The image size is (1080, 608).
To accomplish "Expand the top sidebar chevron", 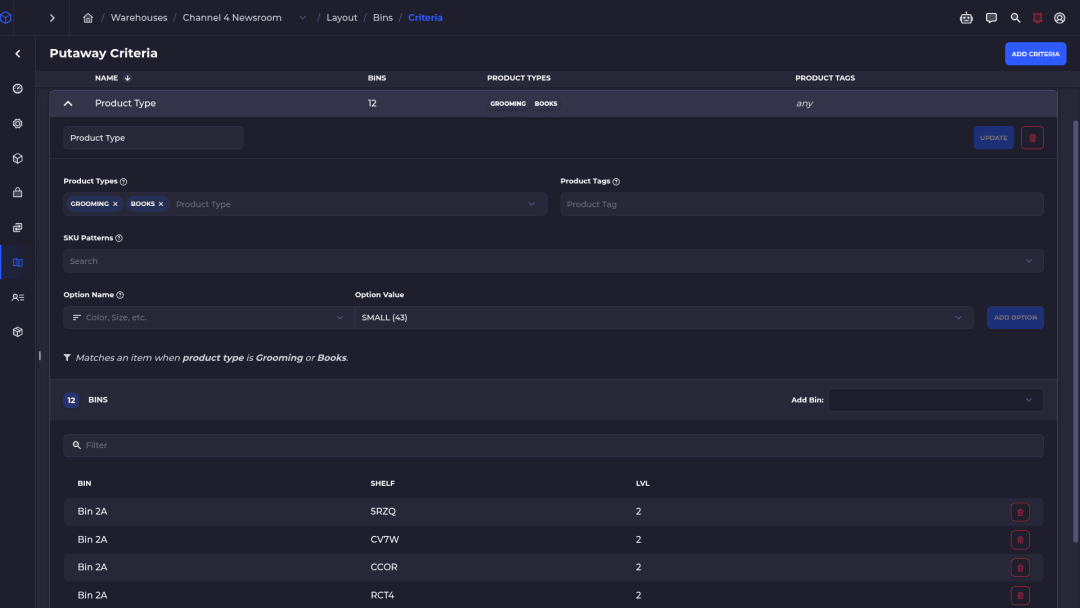I will tap(52, 18).
